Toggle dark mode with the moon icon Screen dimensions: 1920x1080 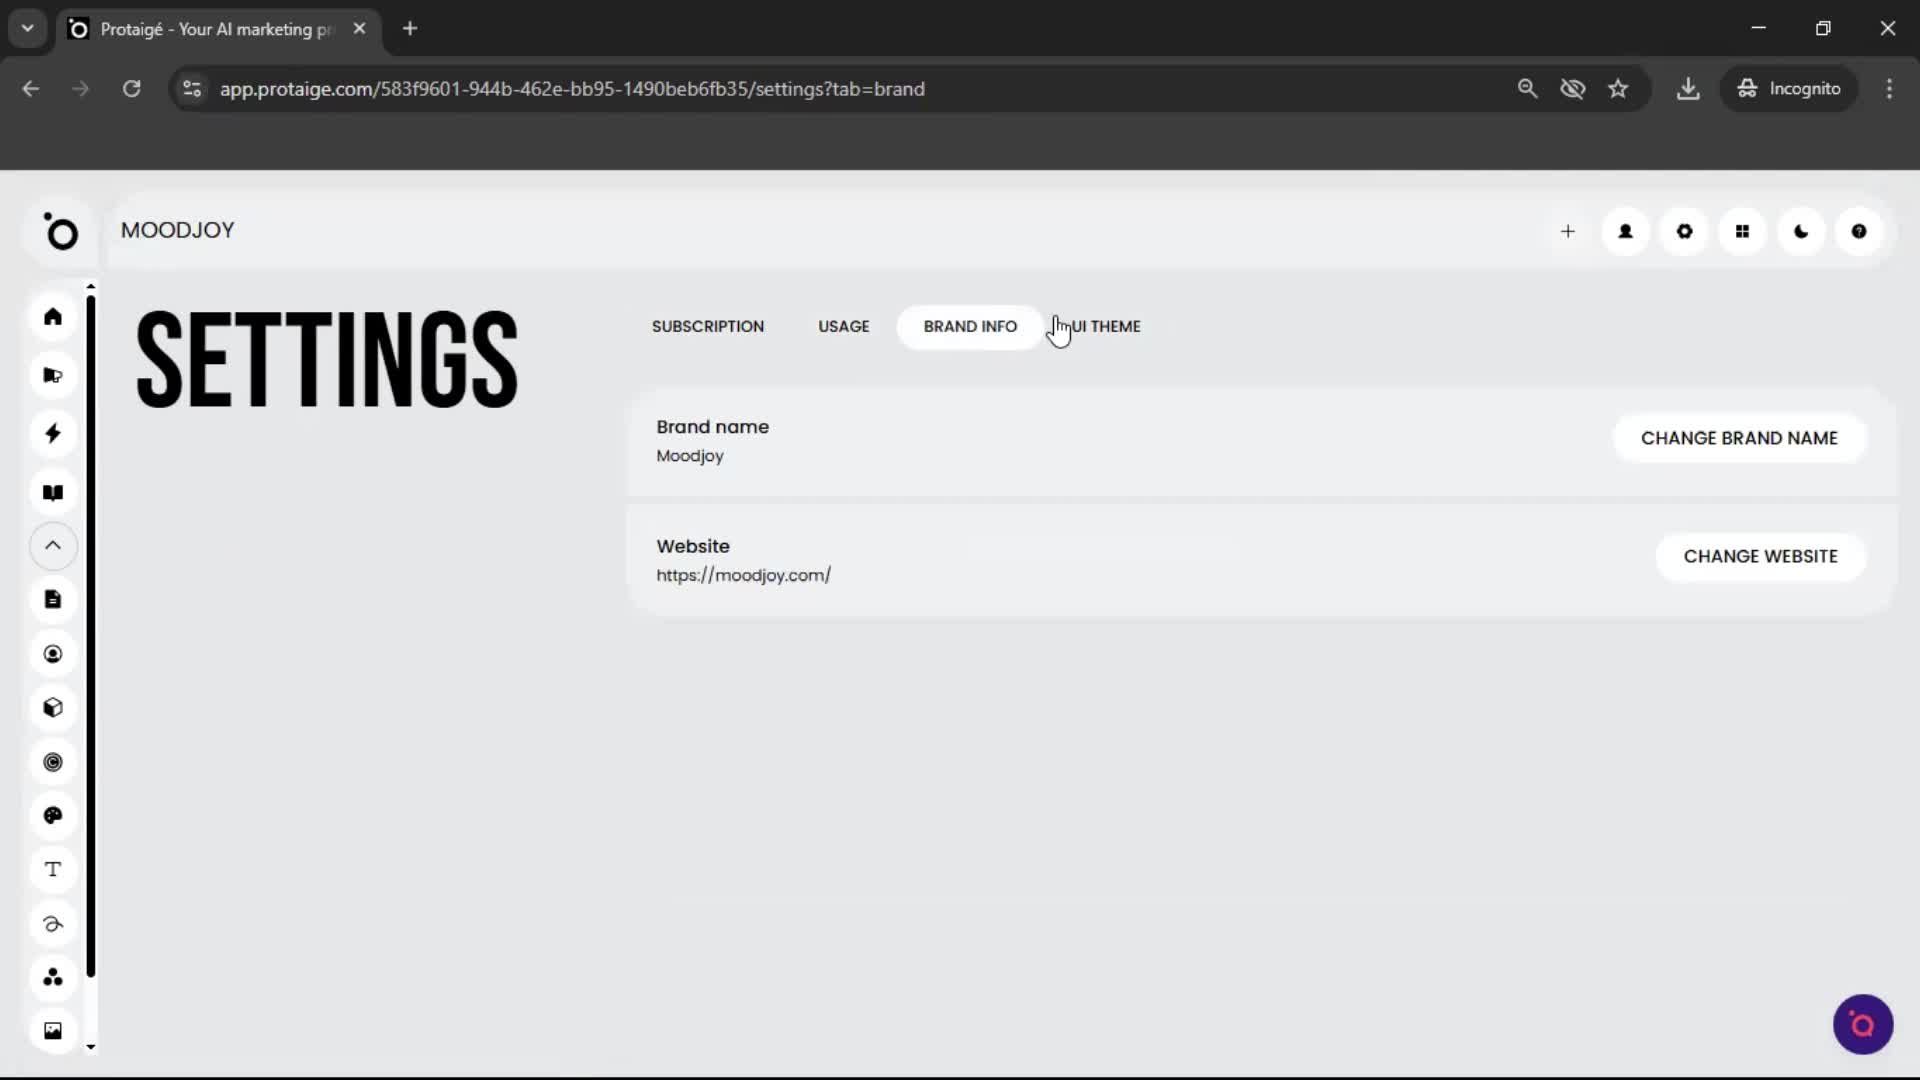(1801, 231)
